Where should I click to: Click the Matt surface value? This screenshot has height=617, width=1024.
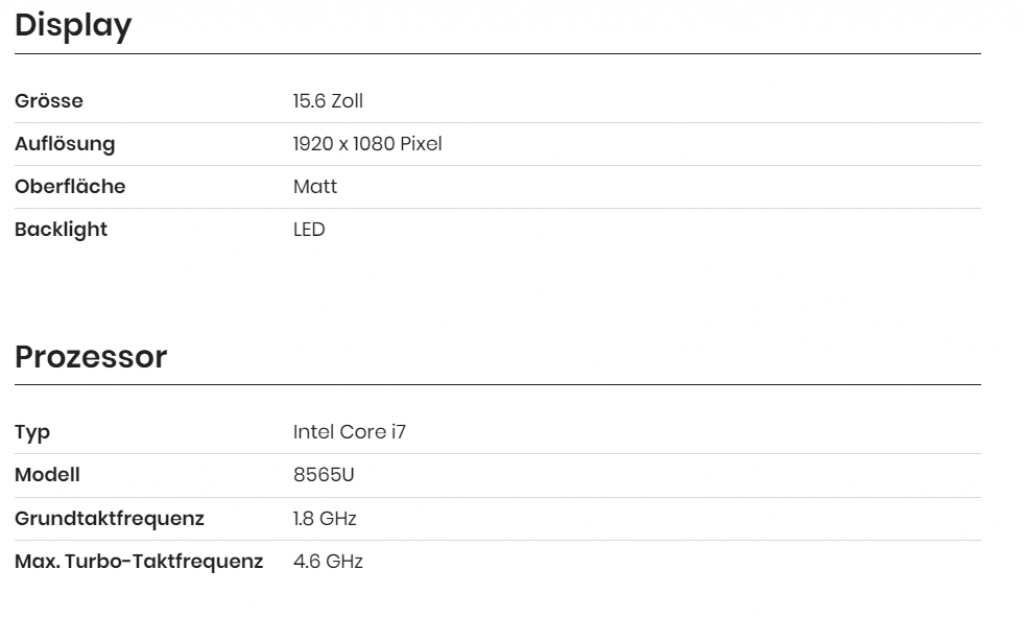315,187
